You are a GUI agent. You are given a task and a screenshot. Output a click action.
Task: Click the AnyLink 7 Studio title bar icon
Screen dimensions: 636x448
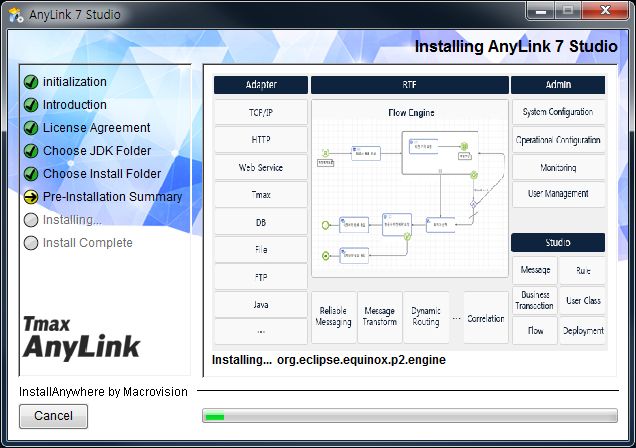17,13
